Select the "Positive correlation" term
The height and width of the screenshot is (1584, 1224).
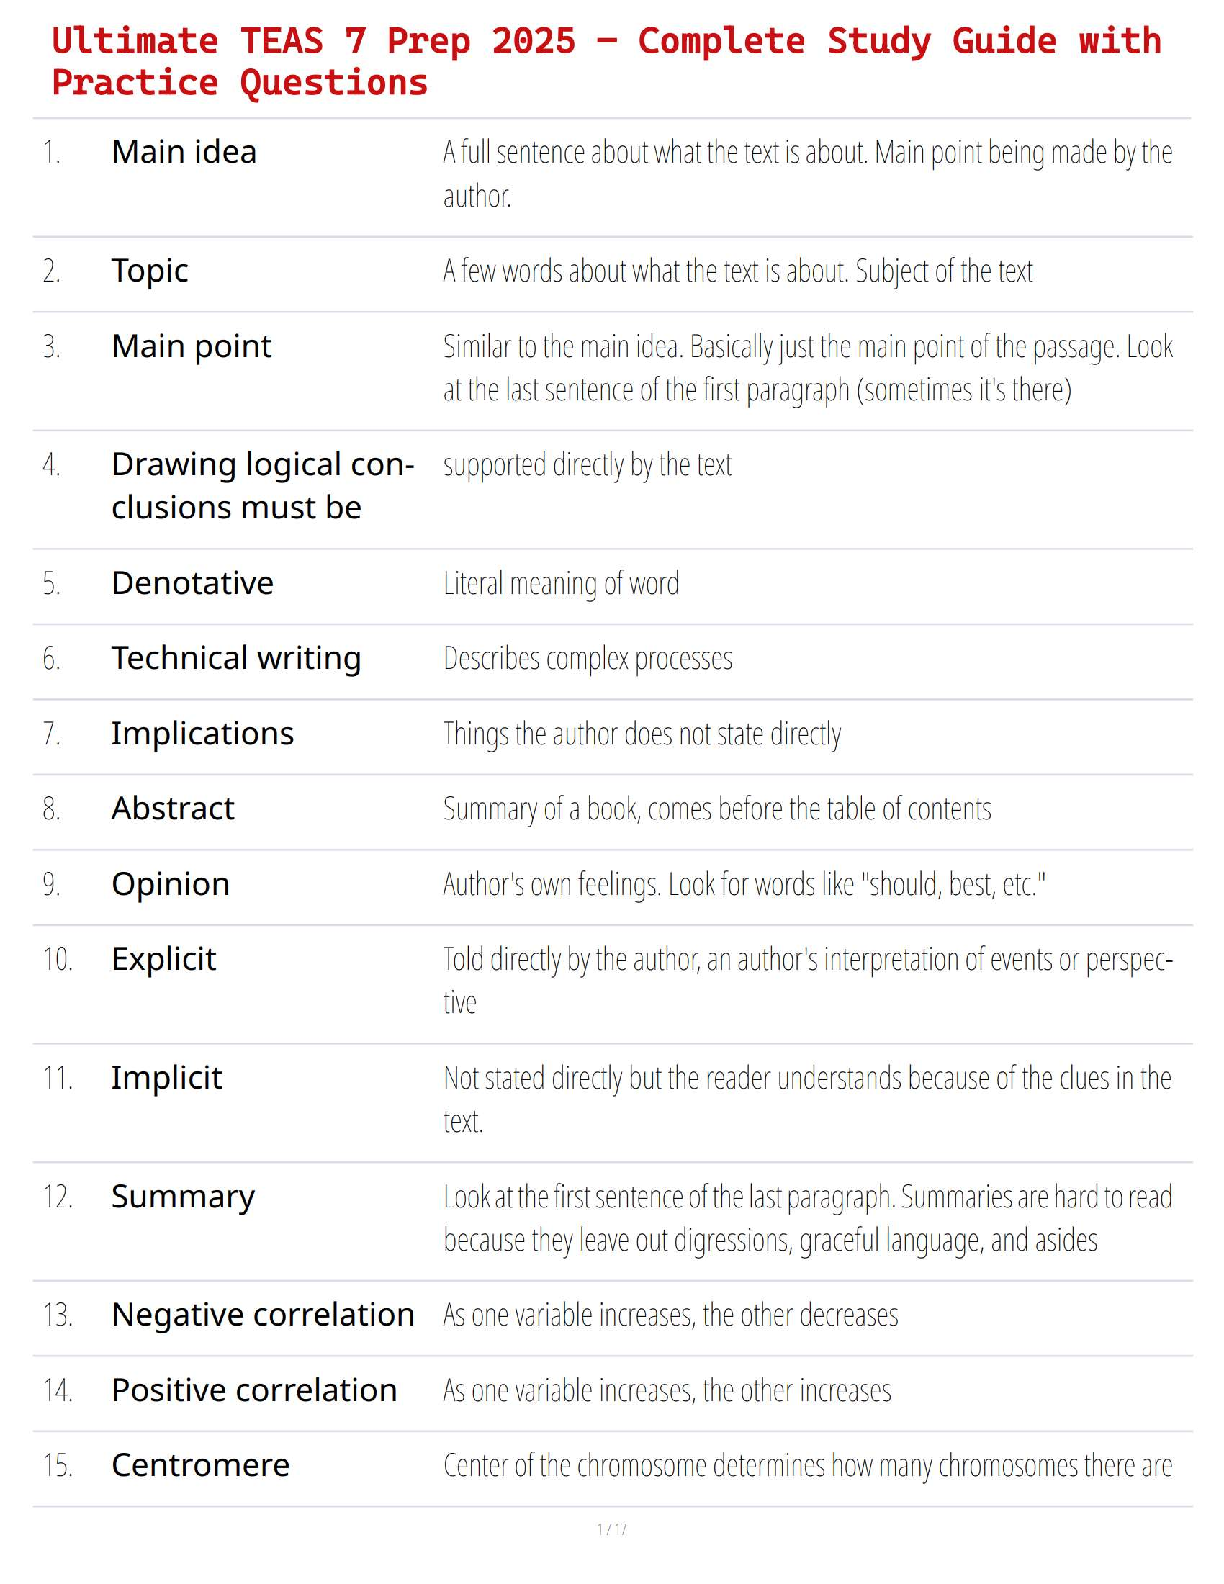tap(254, 1390)
